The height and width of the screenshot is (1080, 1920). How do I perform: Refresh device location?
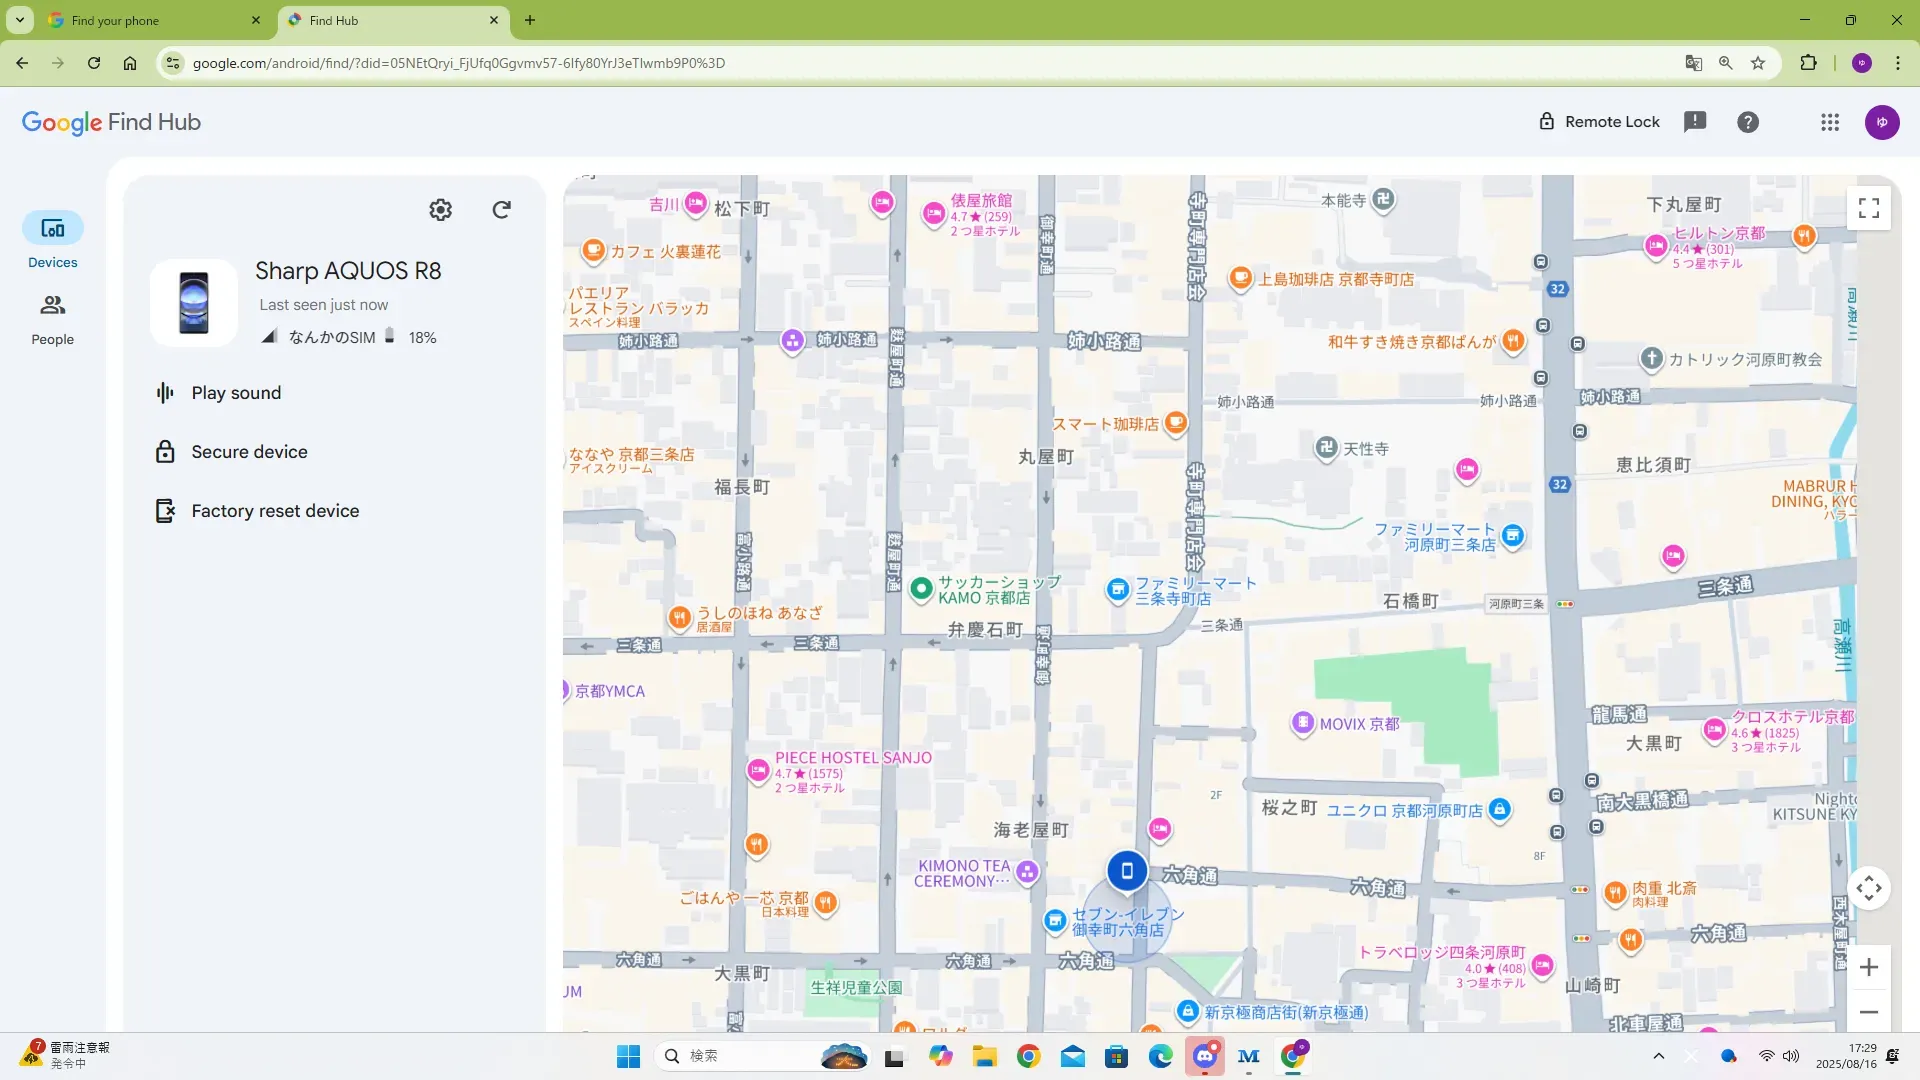[501, 210]
